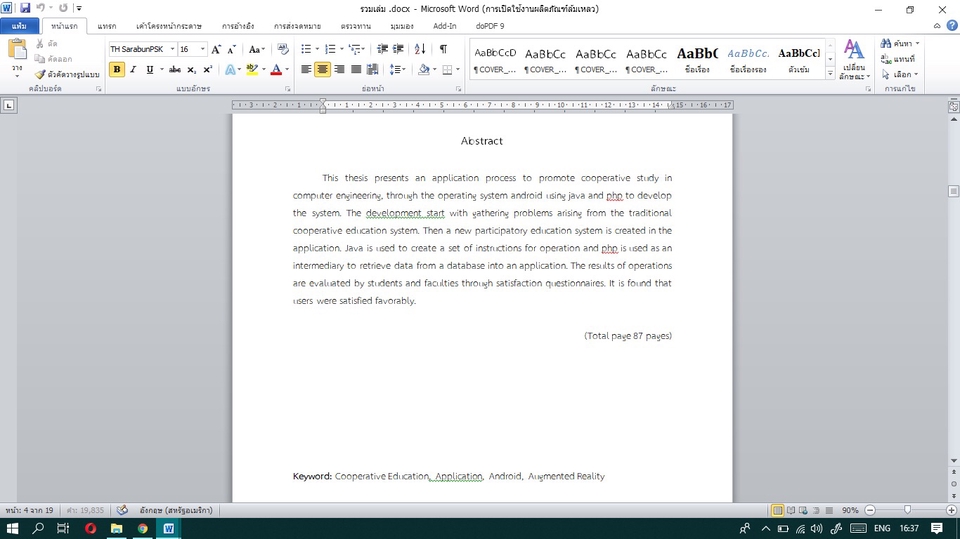This screenshot has width=960, height=539.
Task: Click text highlight color button
Action: pyautogui.click(x=252, y=69)
